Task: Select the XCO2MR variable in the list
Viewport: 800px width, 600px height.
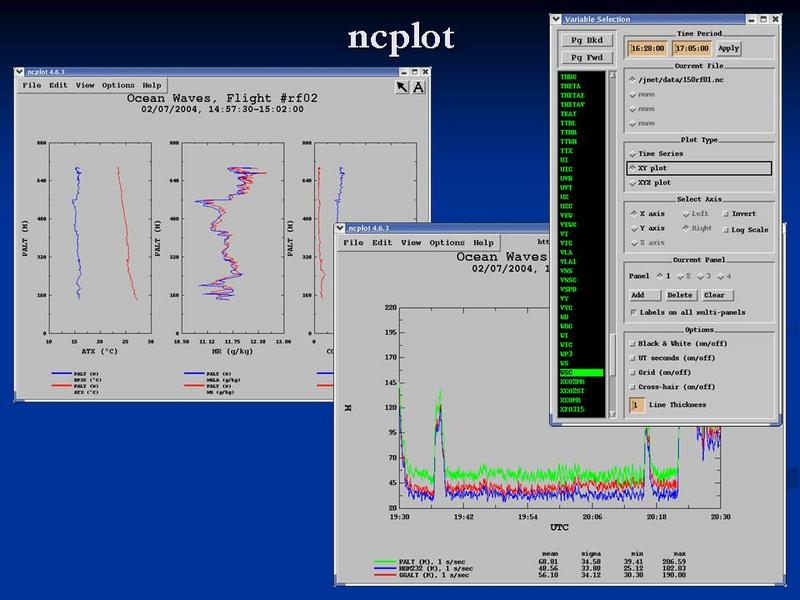Action: click(572, 382)
